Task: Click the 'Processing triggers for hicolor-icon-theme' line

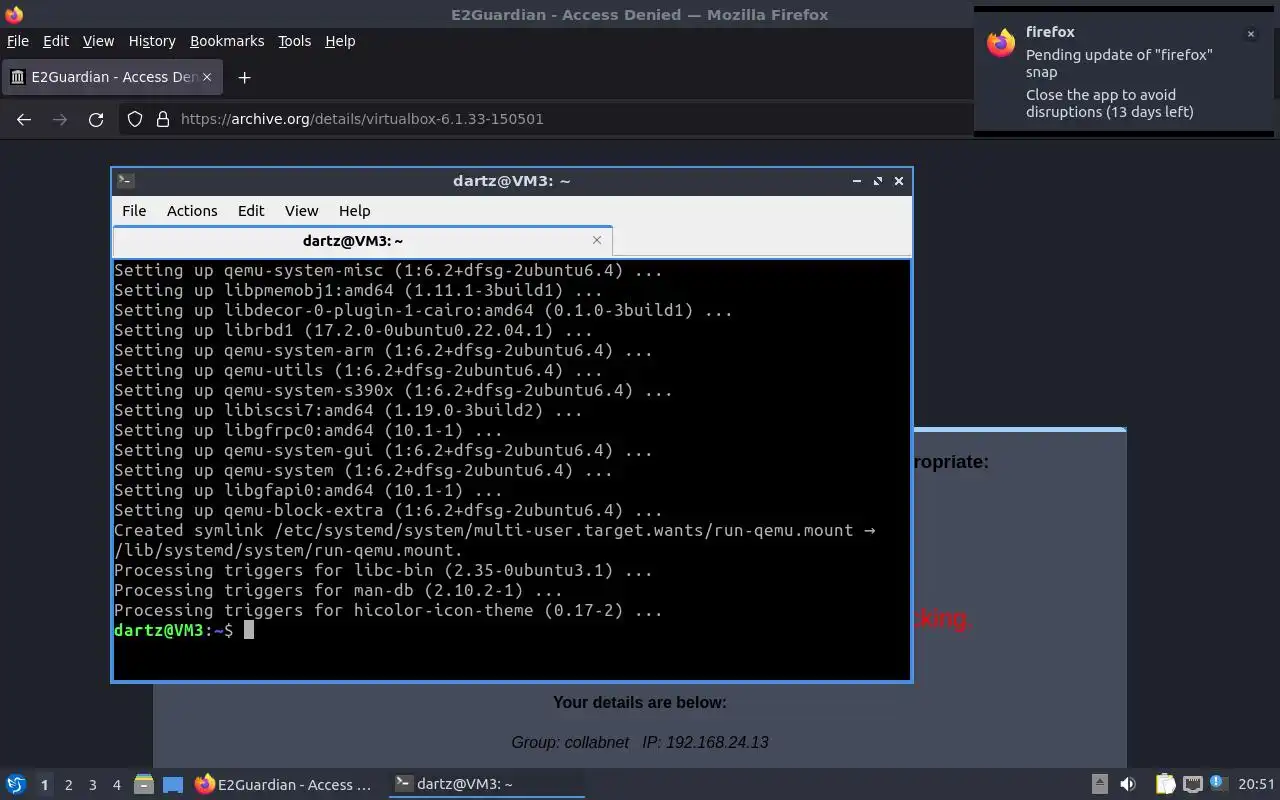Action: (388, 610)
